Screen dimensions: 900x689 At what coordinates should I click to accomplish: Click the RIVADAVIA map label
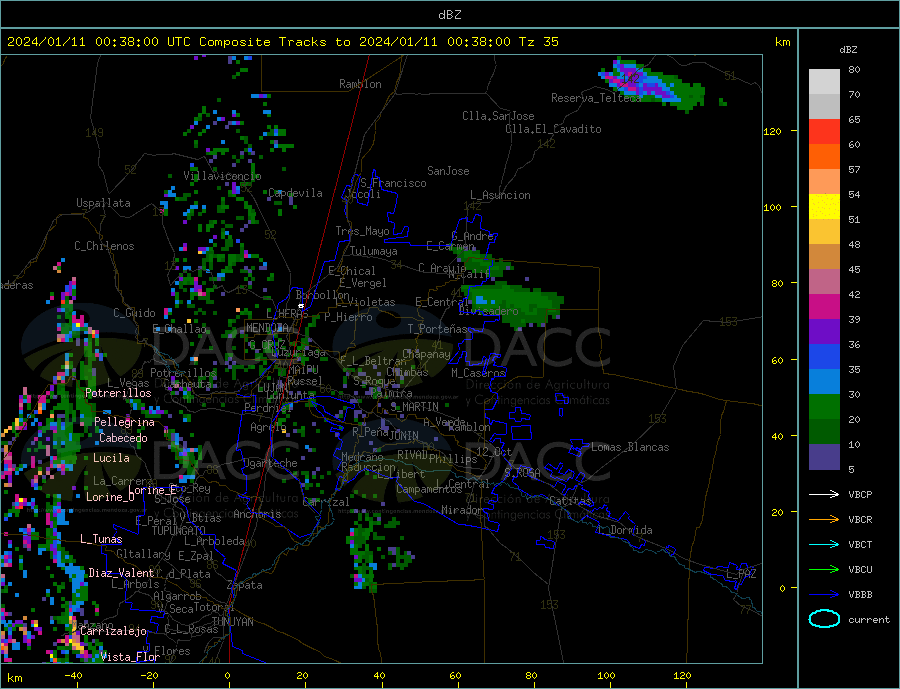click(413, 455)
